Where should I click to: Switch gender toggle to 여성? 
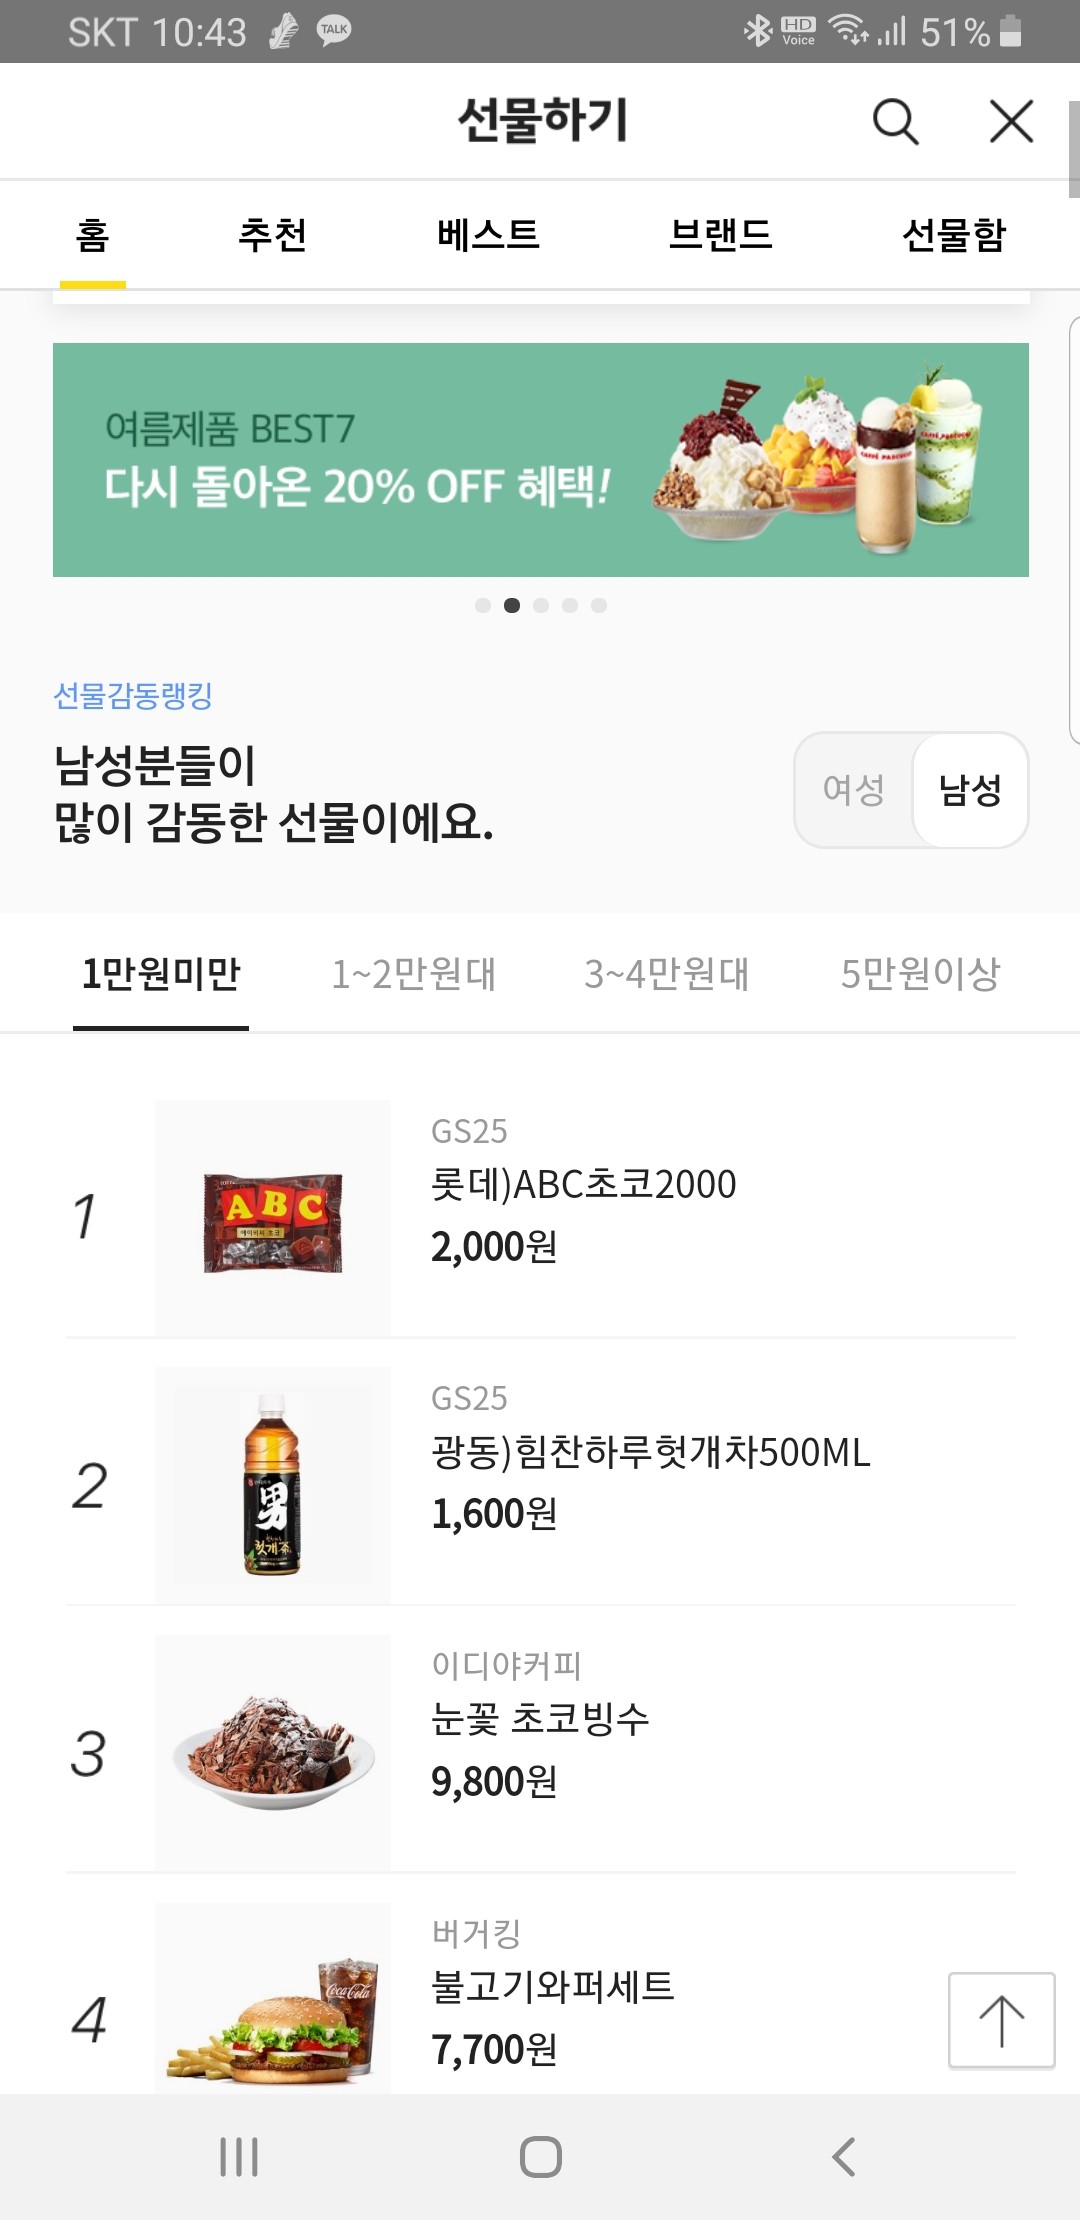click(854, 790)
